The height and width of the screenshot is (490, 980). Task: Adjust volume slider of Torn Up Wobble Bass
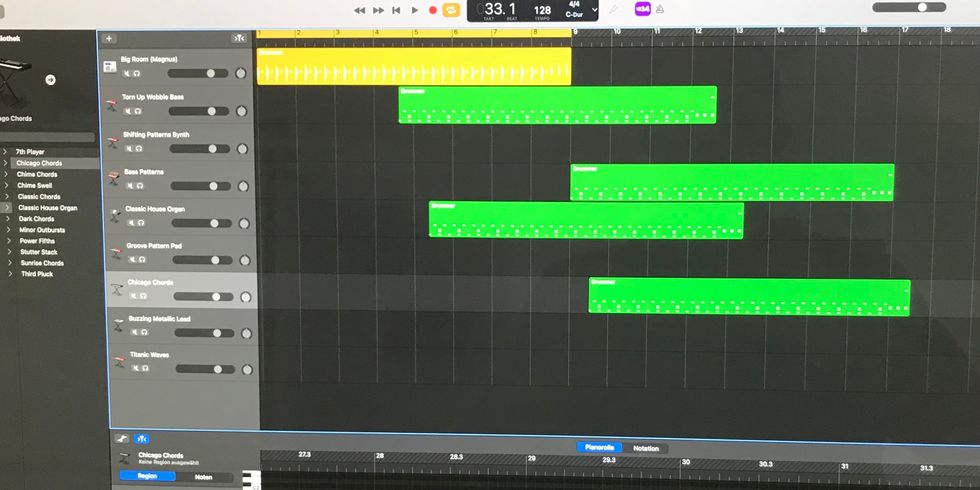point(199,111)
